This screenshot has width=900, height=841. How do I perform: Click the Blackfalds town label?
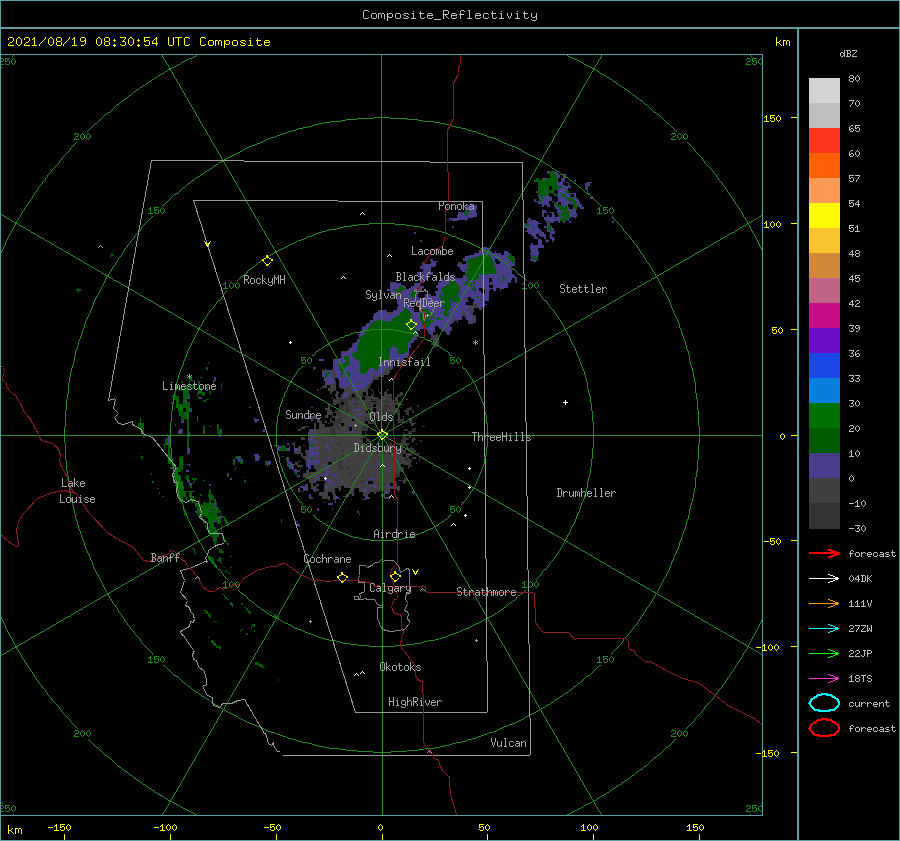click(x=425, y=277)
